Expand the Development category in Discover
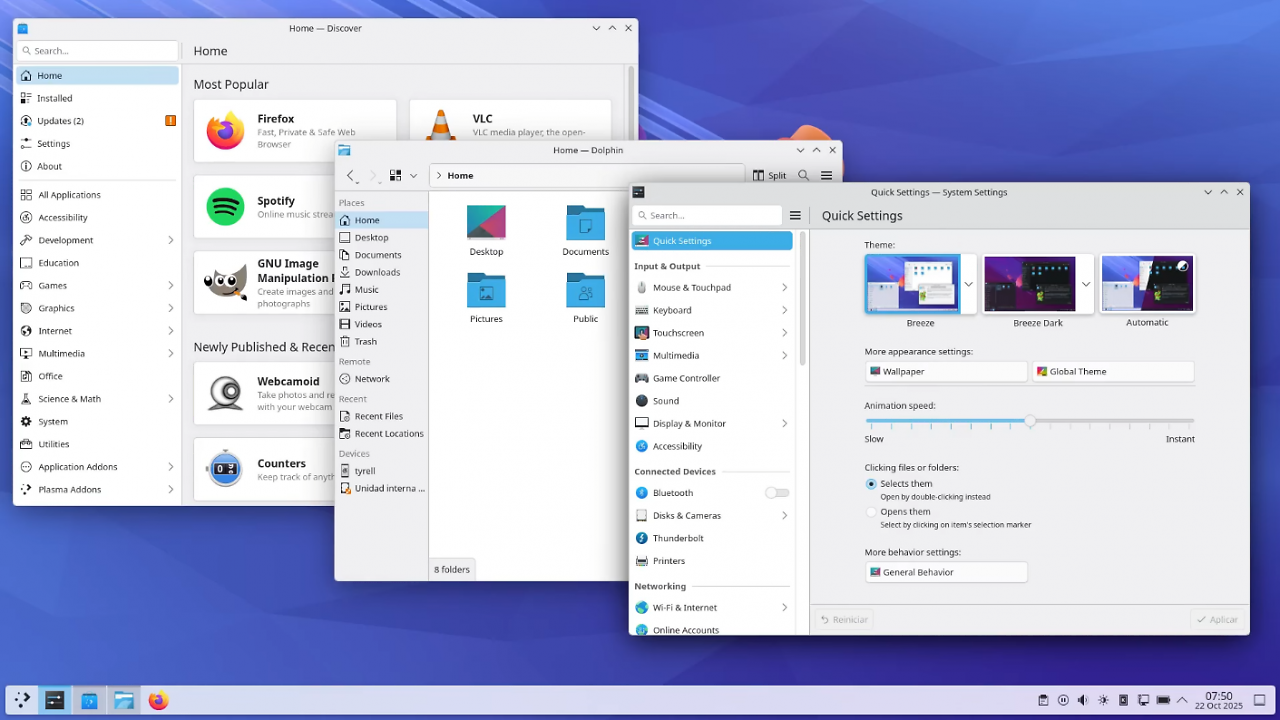This screenshot has height=720, width=1280. point(171,240)
